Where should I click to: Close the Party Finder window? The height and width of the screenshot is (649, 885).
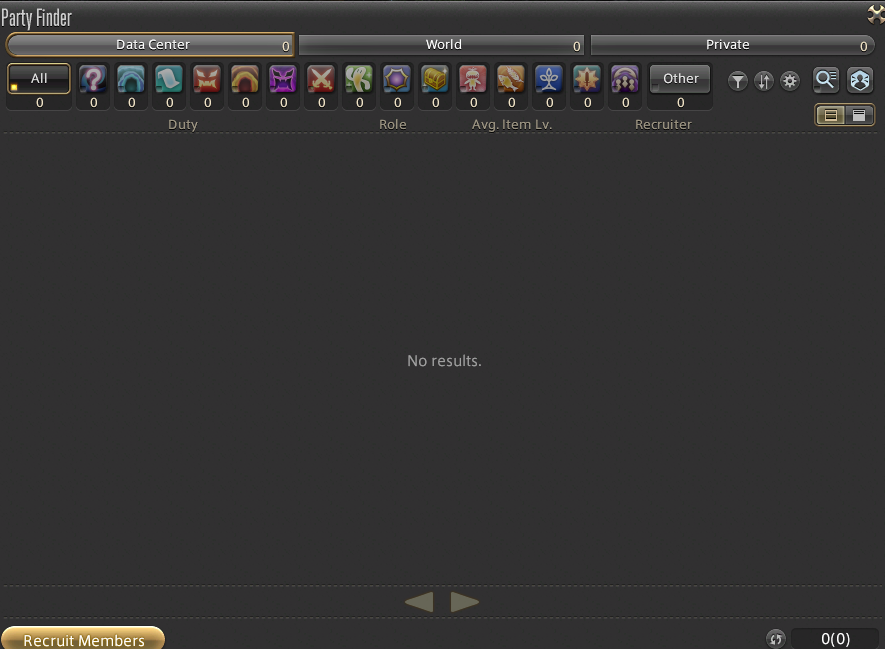[x=876, y=14]
